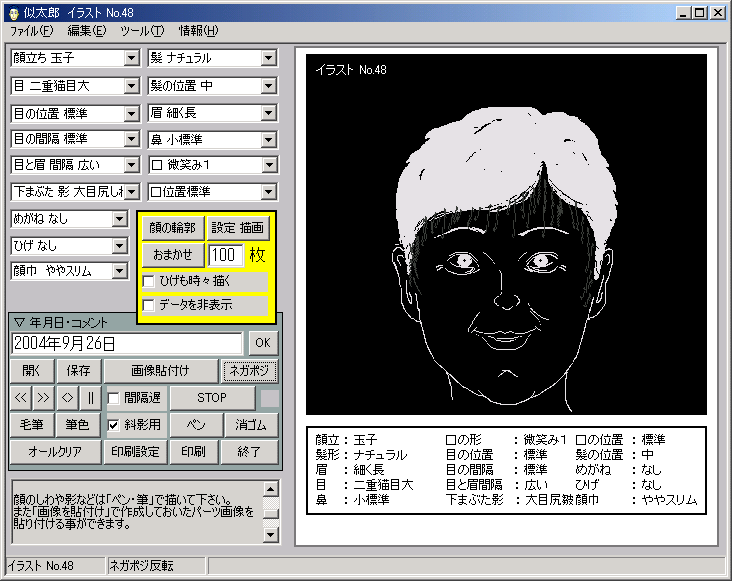Click the help text scrollbar up arrow

click(271, 489)
